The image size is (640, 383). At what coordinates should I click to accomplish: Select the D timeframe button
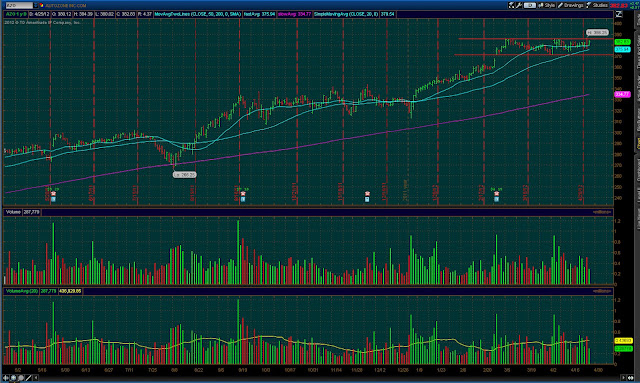pos(529,5)
